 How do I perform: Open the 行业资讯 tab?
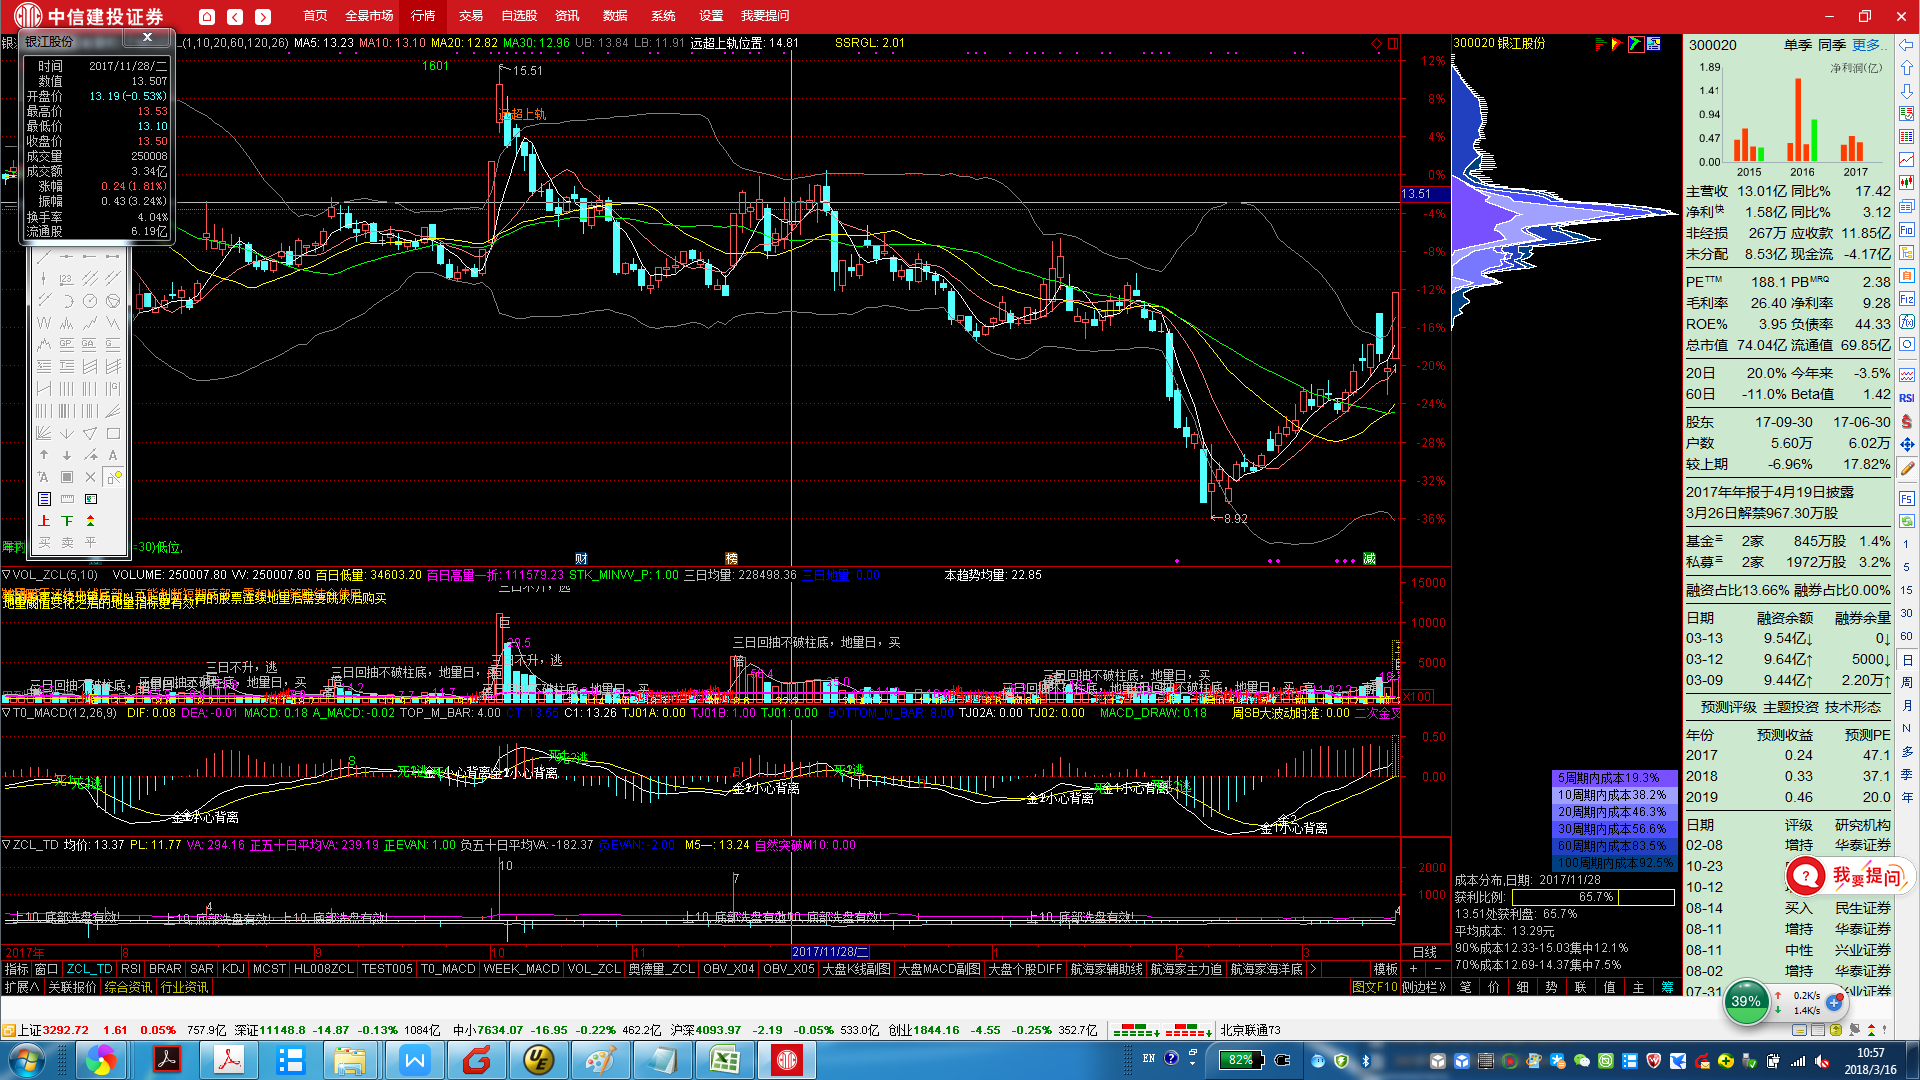point(184,987)
